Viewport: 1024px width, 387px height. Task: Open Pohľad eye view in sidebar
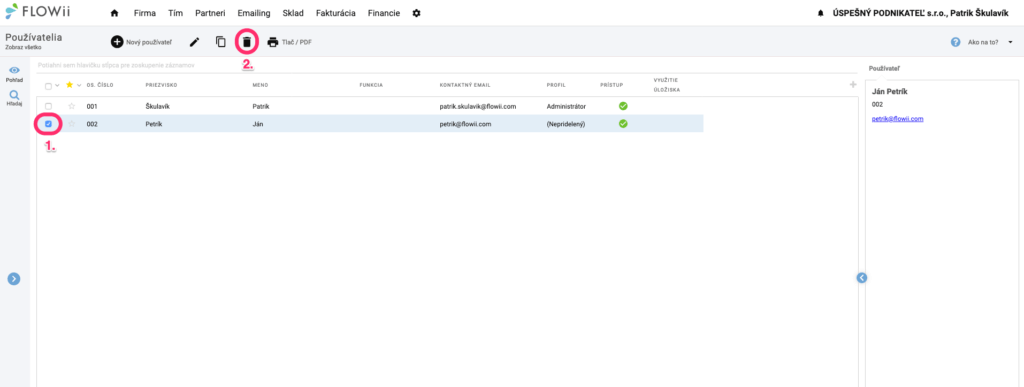pyautogui.click(x=14, y=74)
